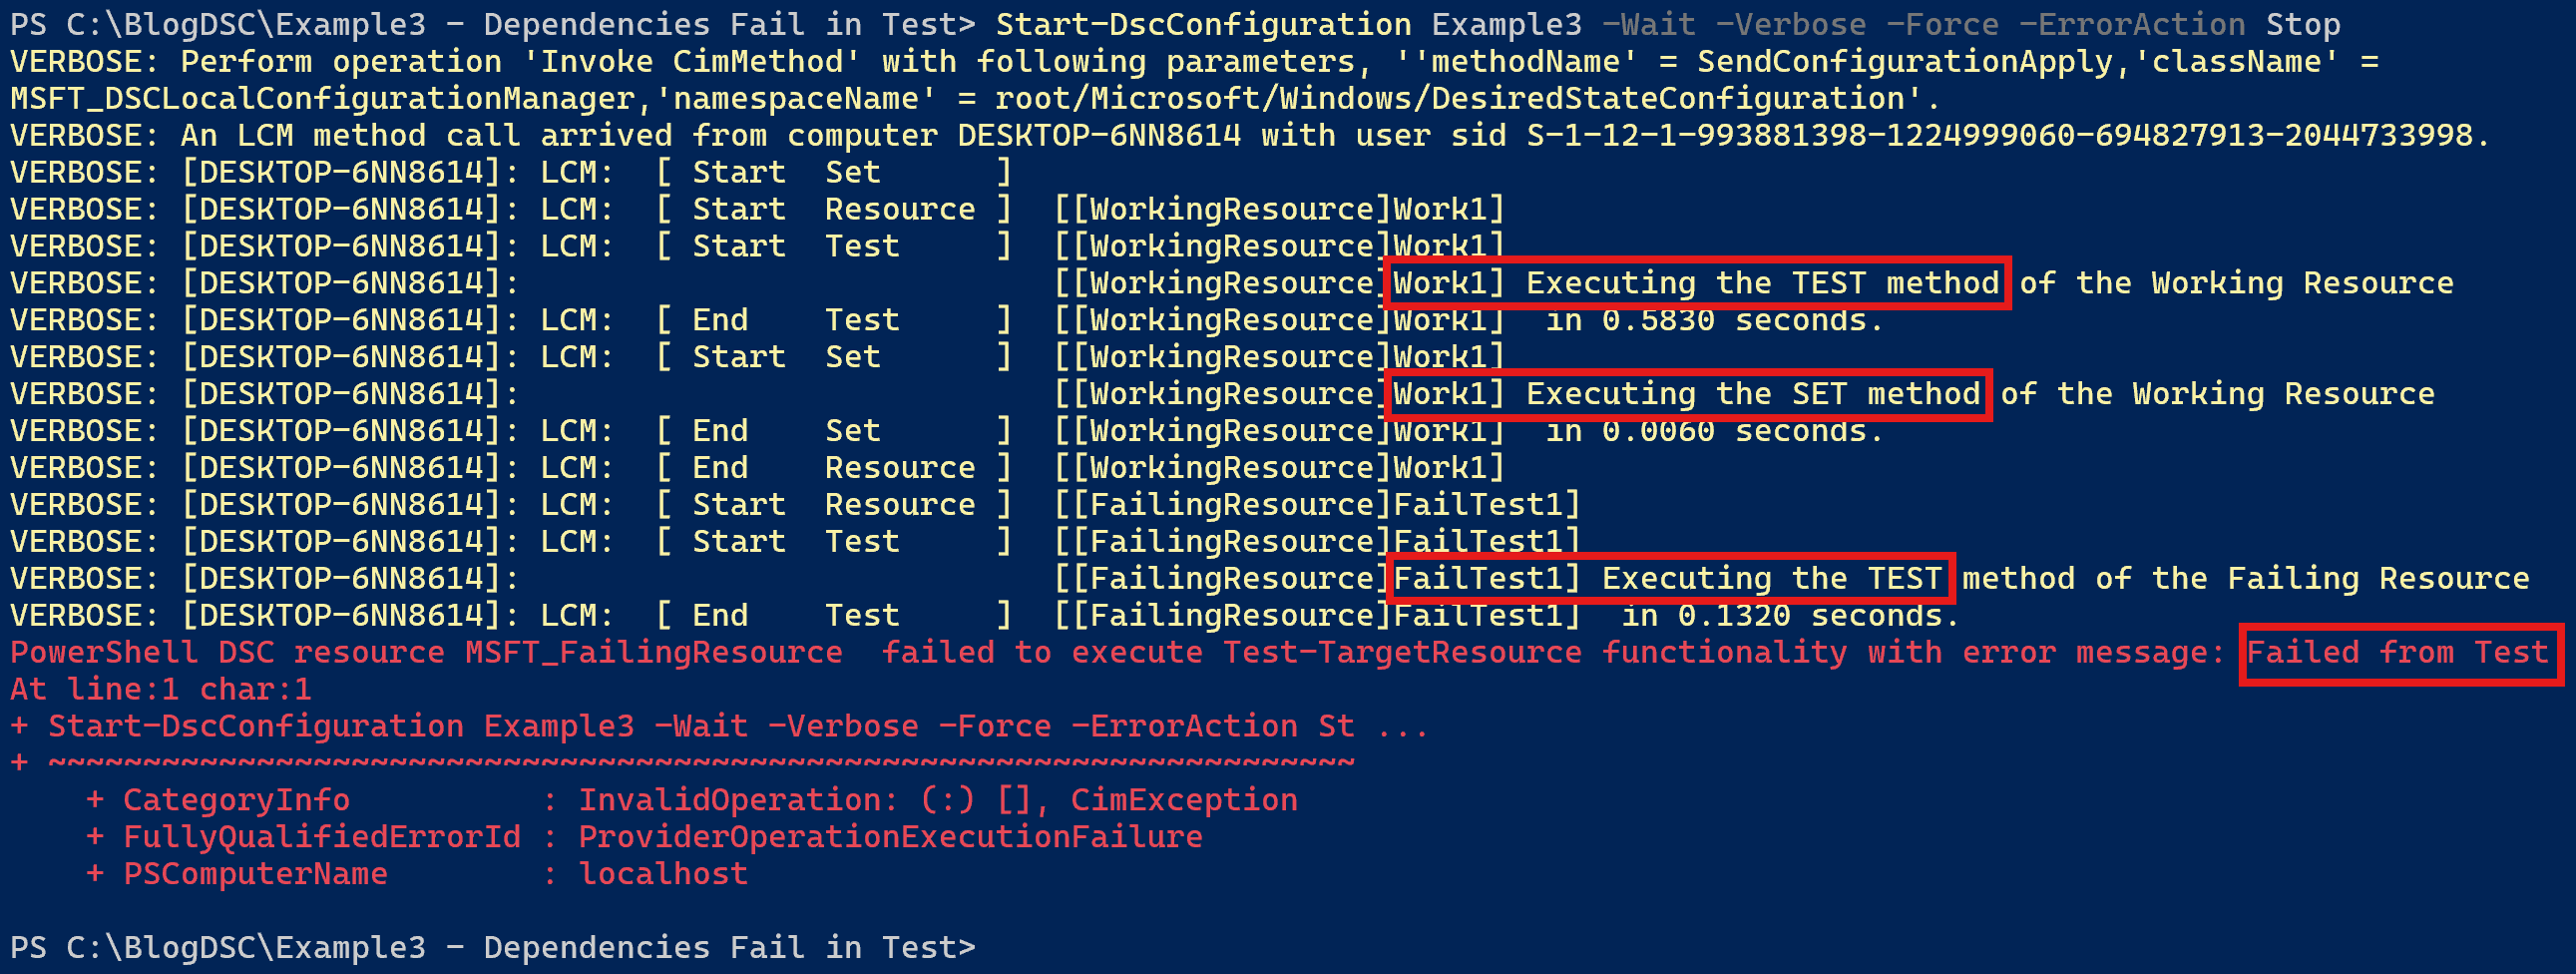Click 'in 0.0060 seconds.' timing text
2576x974 pixels.
point(1714,431)
